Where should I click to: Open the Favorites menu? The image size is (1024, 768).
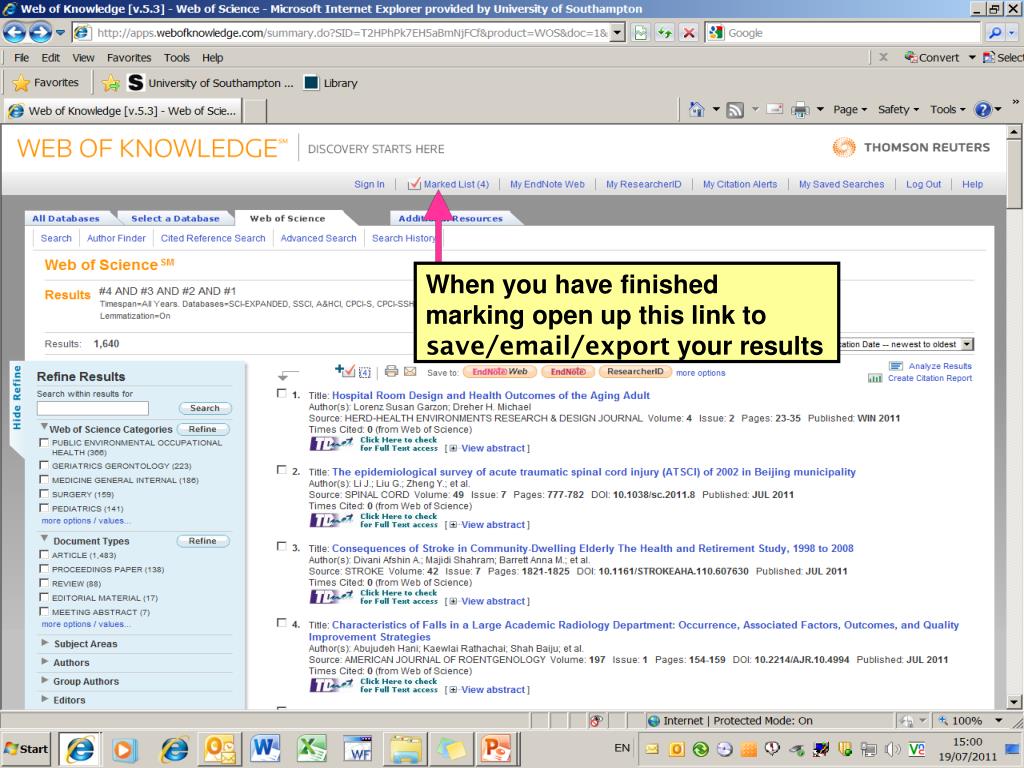click(129, 57)
